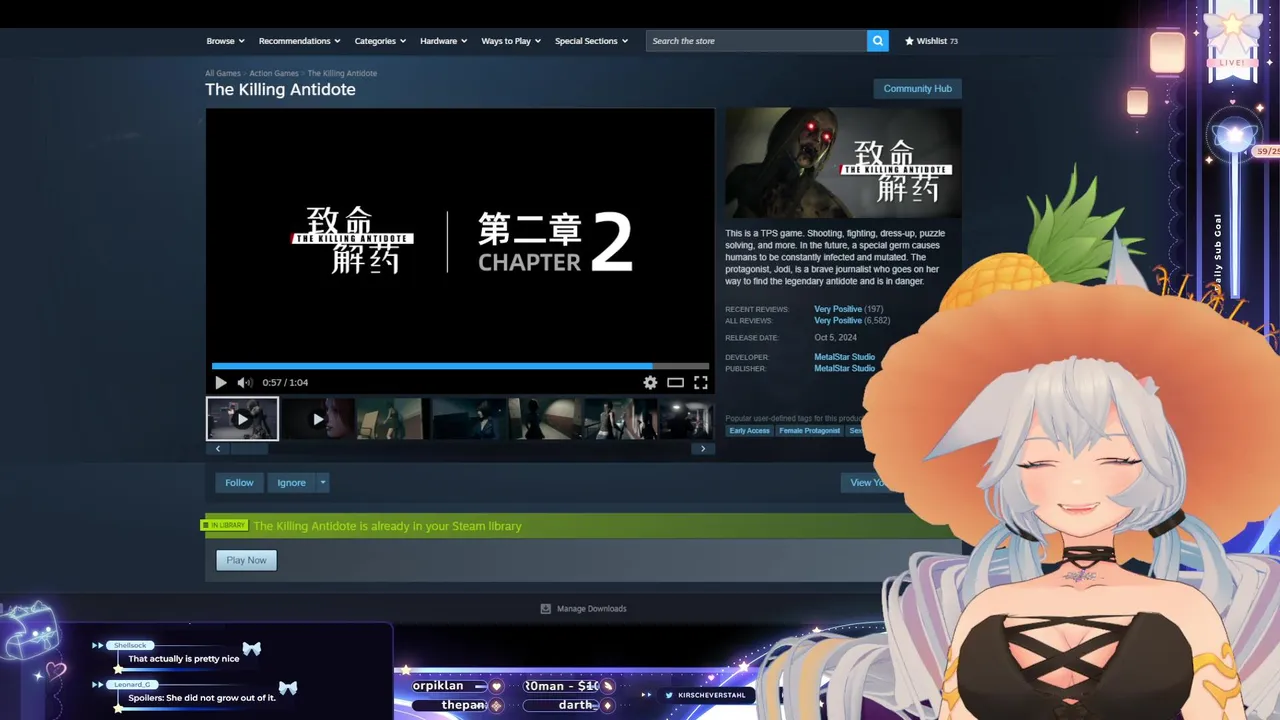Click the 0:57 / 1:04 time display
Image resolution: width=1280 pixels, height=720 pixels.
(x=285, y=382)
